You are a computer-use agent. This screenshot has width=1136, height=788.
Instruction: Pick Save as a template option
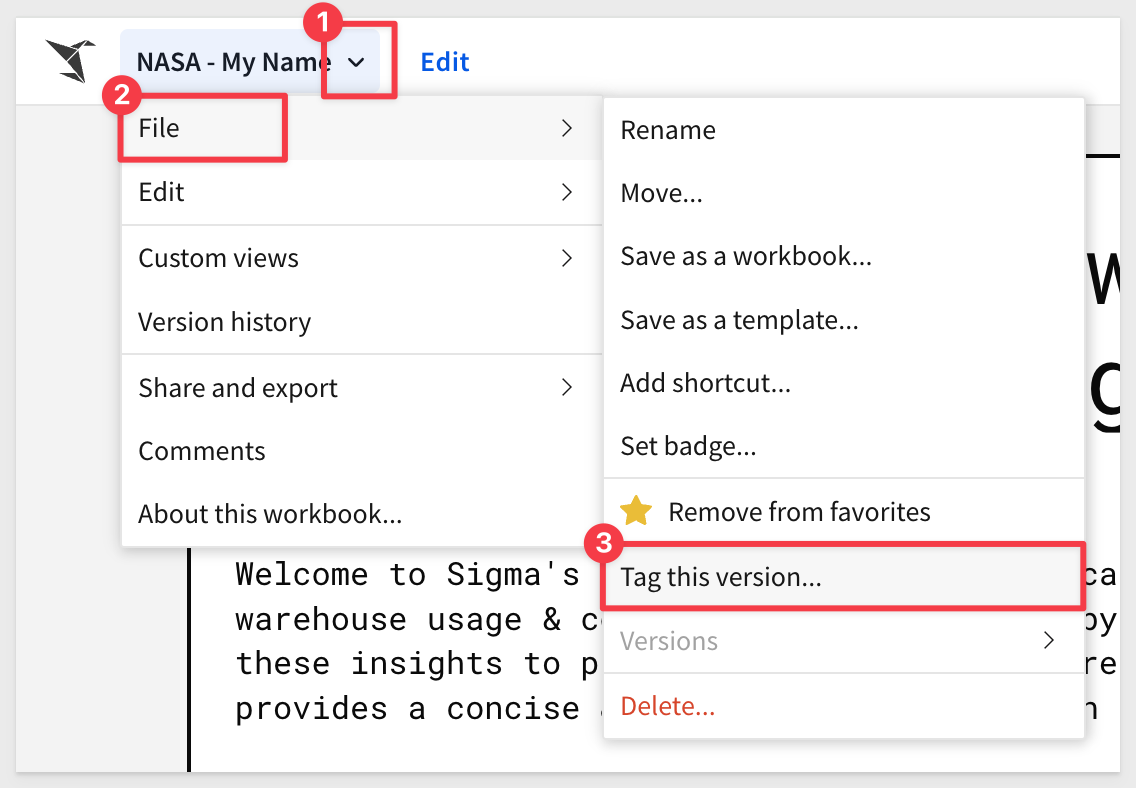coord(739,320)
